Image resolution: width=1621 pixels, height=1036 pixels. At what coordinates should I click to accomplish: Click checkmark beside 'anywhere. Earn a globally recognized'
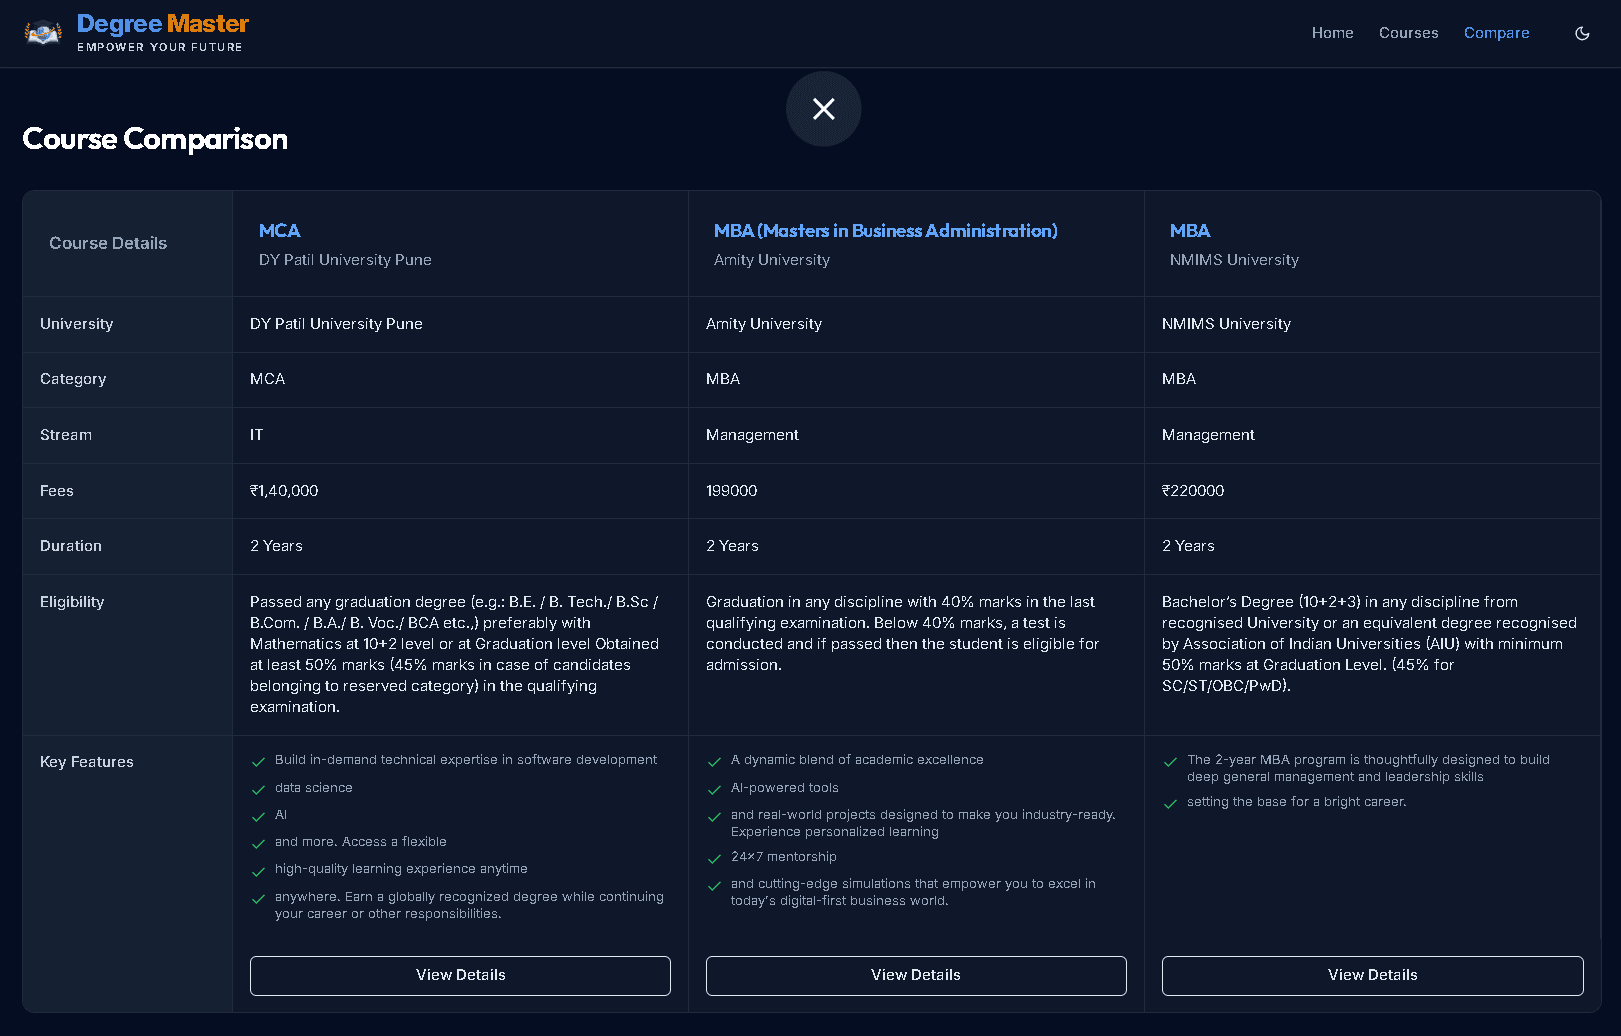click(258, 899)
